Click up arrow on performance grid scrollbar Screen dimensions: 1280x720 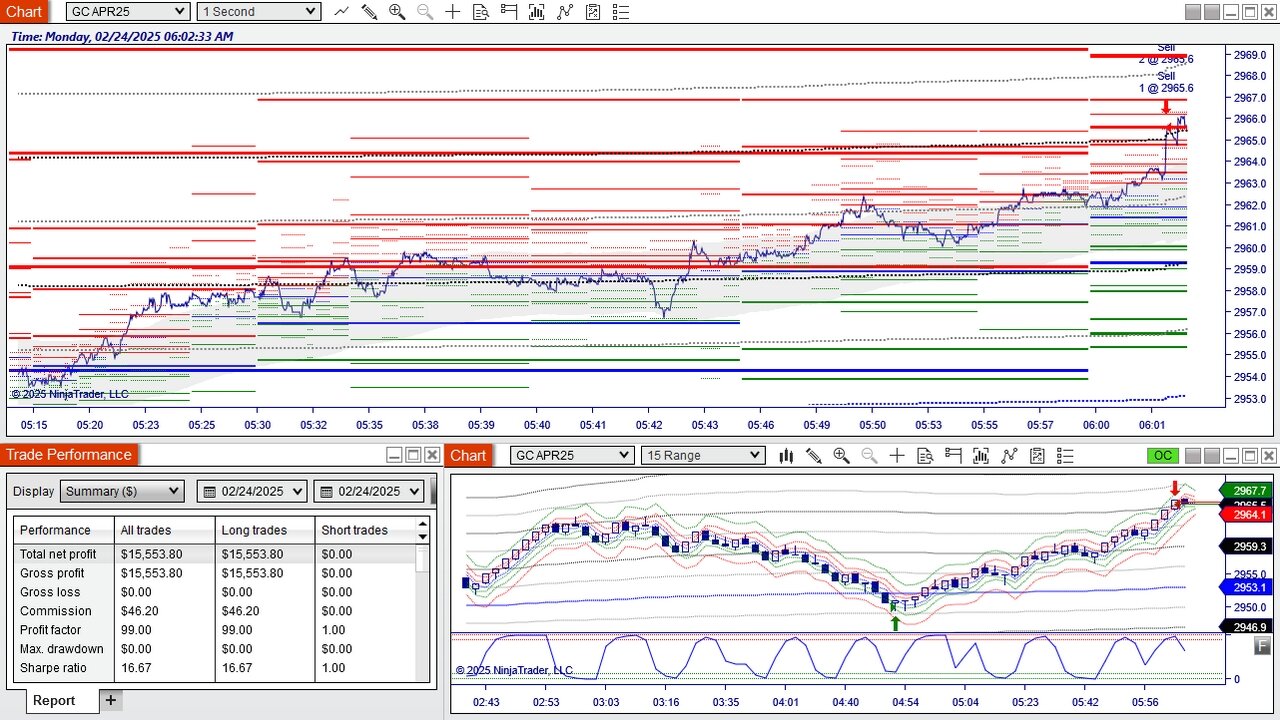(423, 524)
